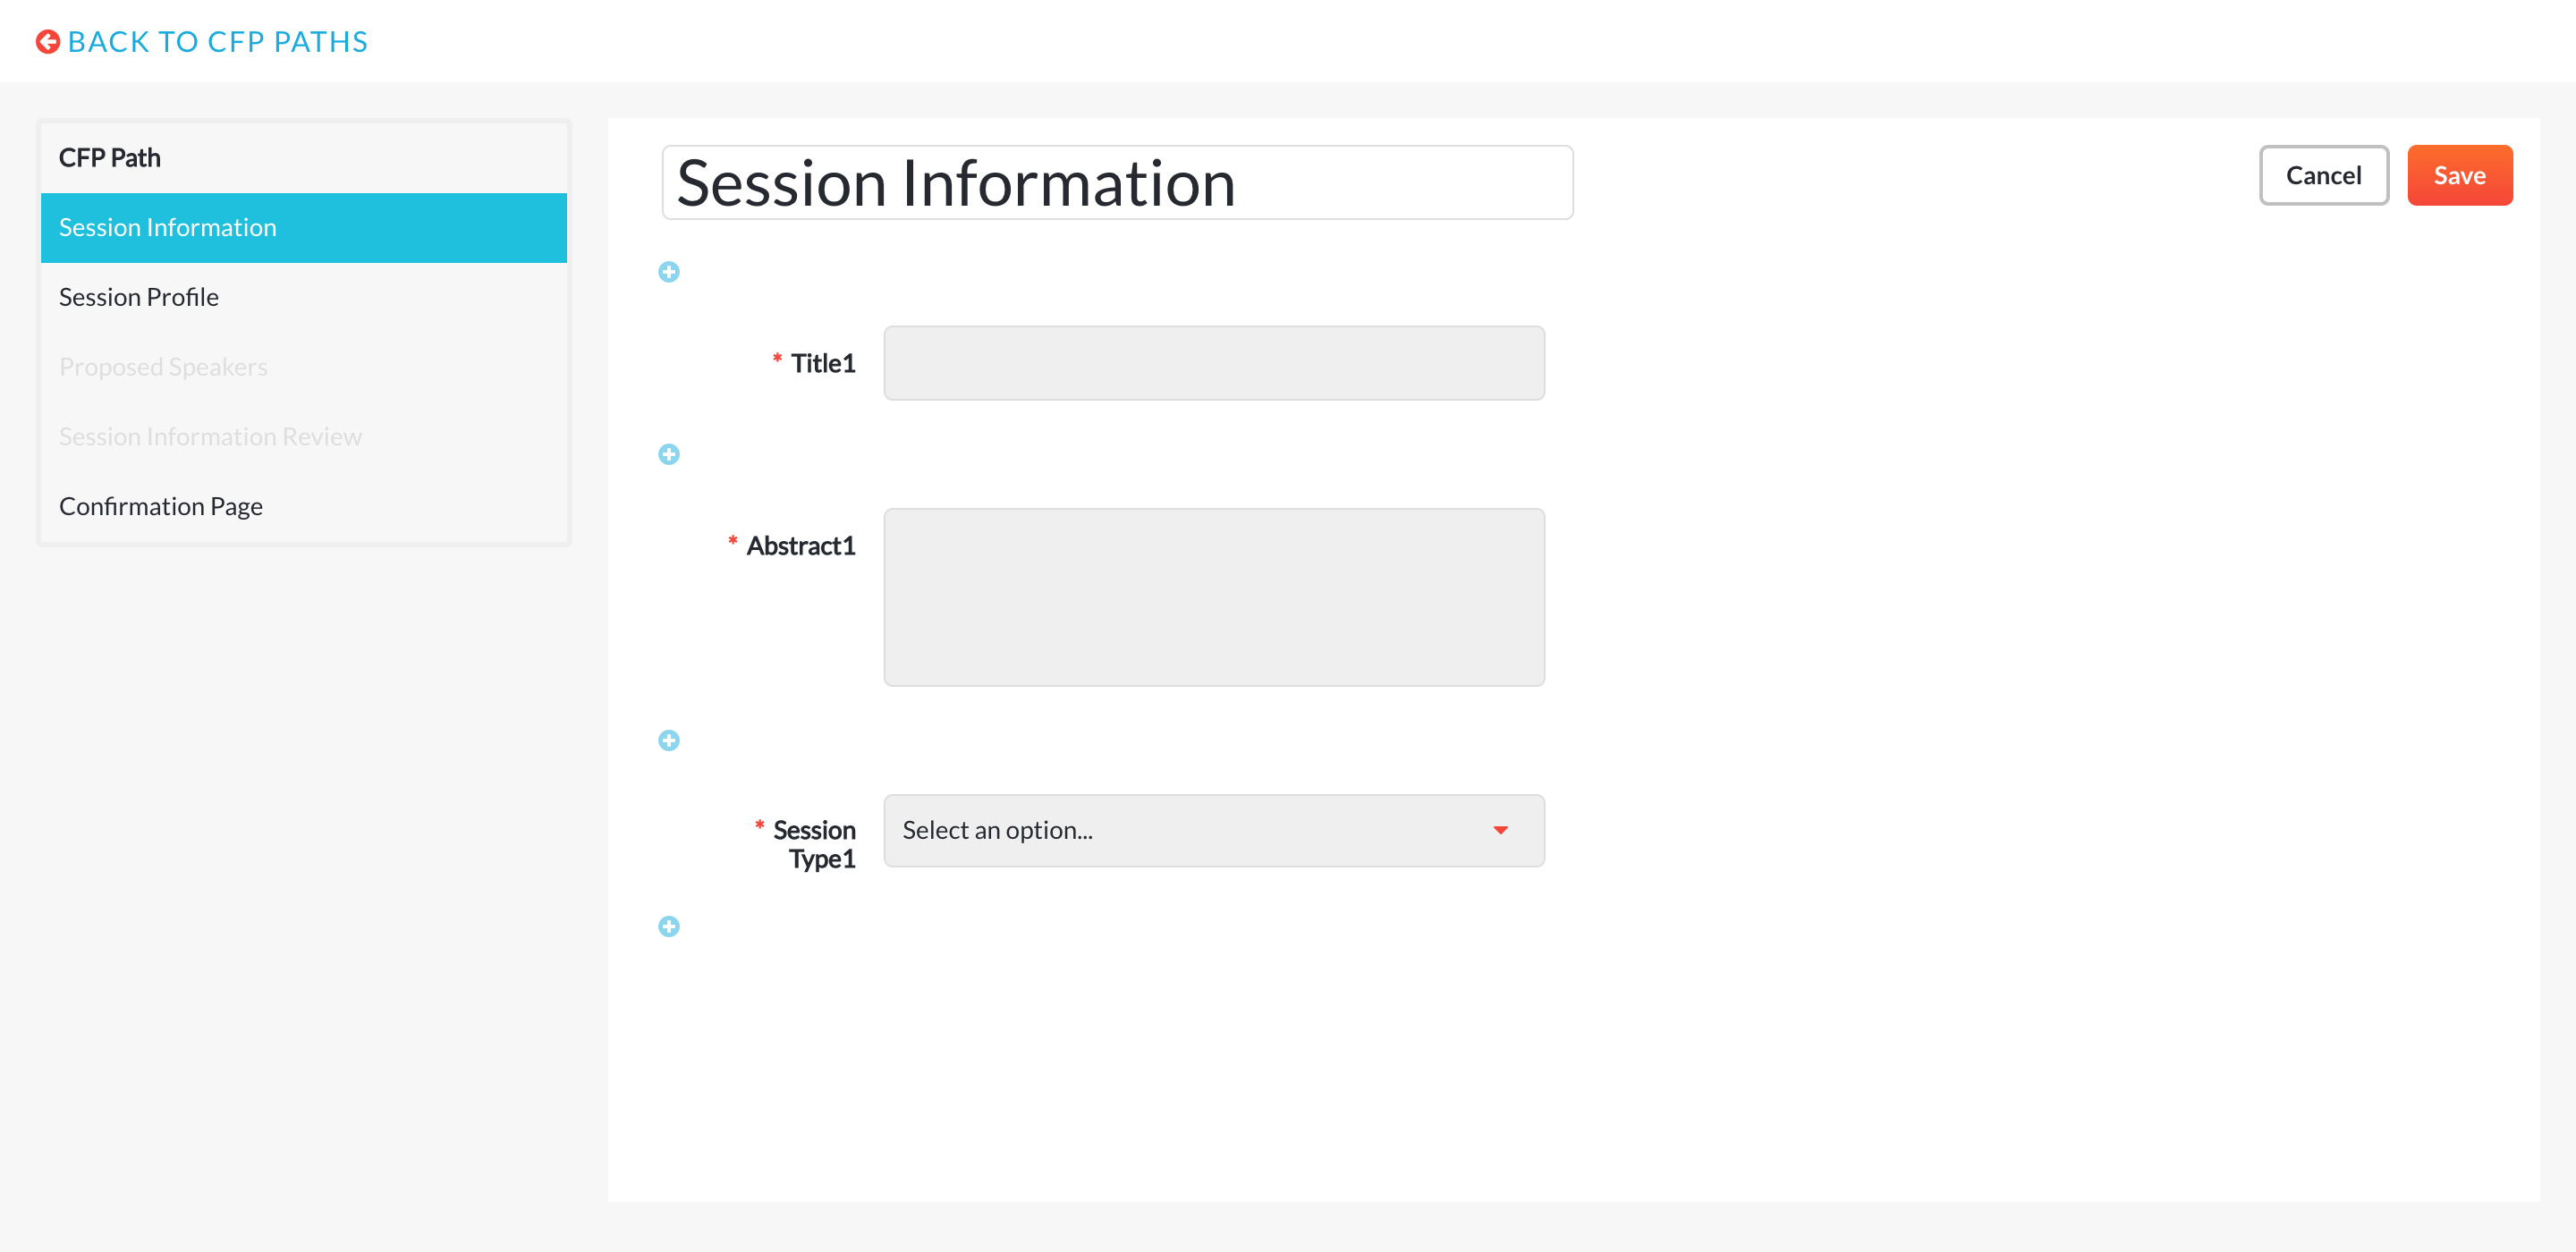Add a field above Session Type1
Screen dimensions: 2576x1252
point(669,741)
